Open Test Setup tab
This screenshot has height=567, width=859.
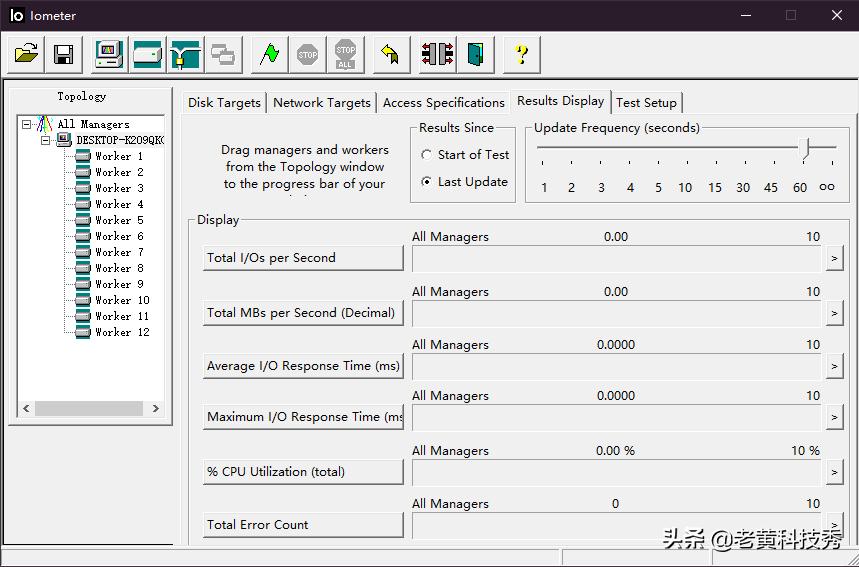point(646,103)
